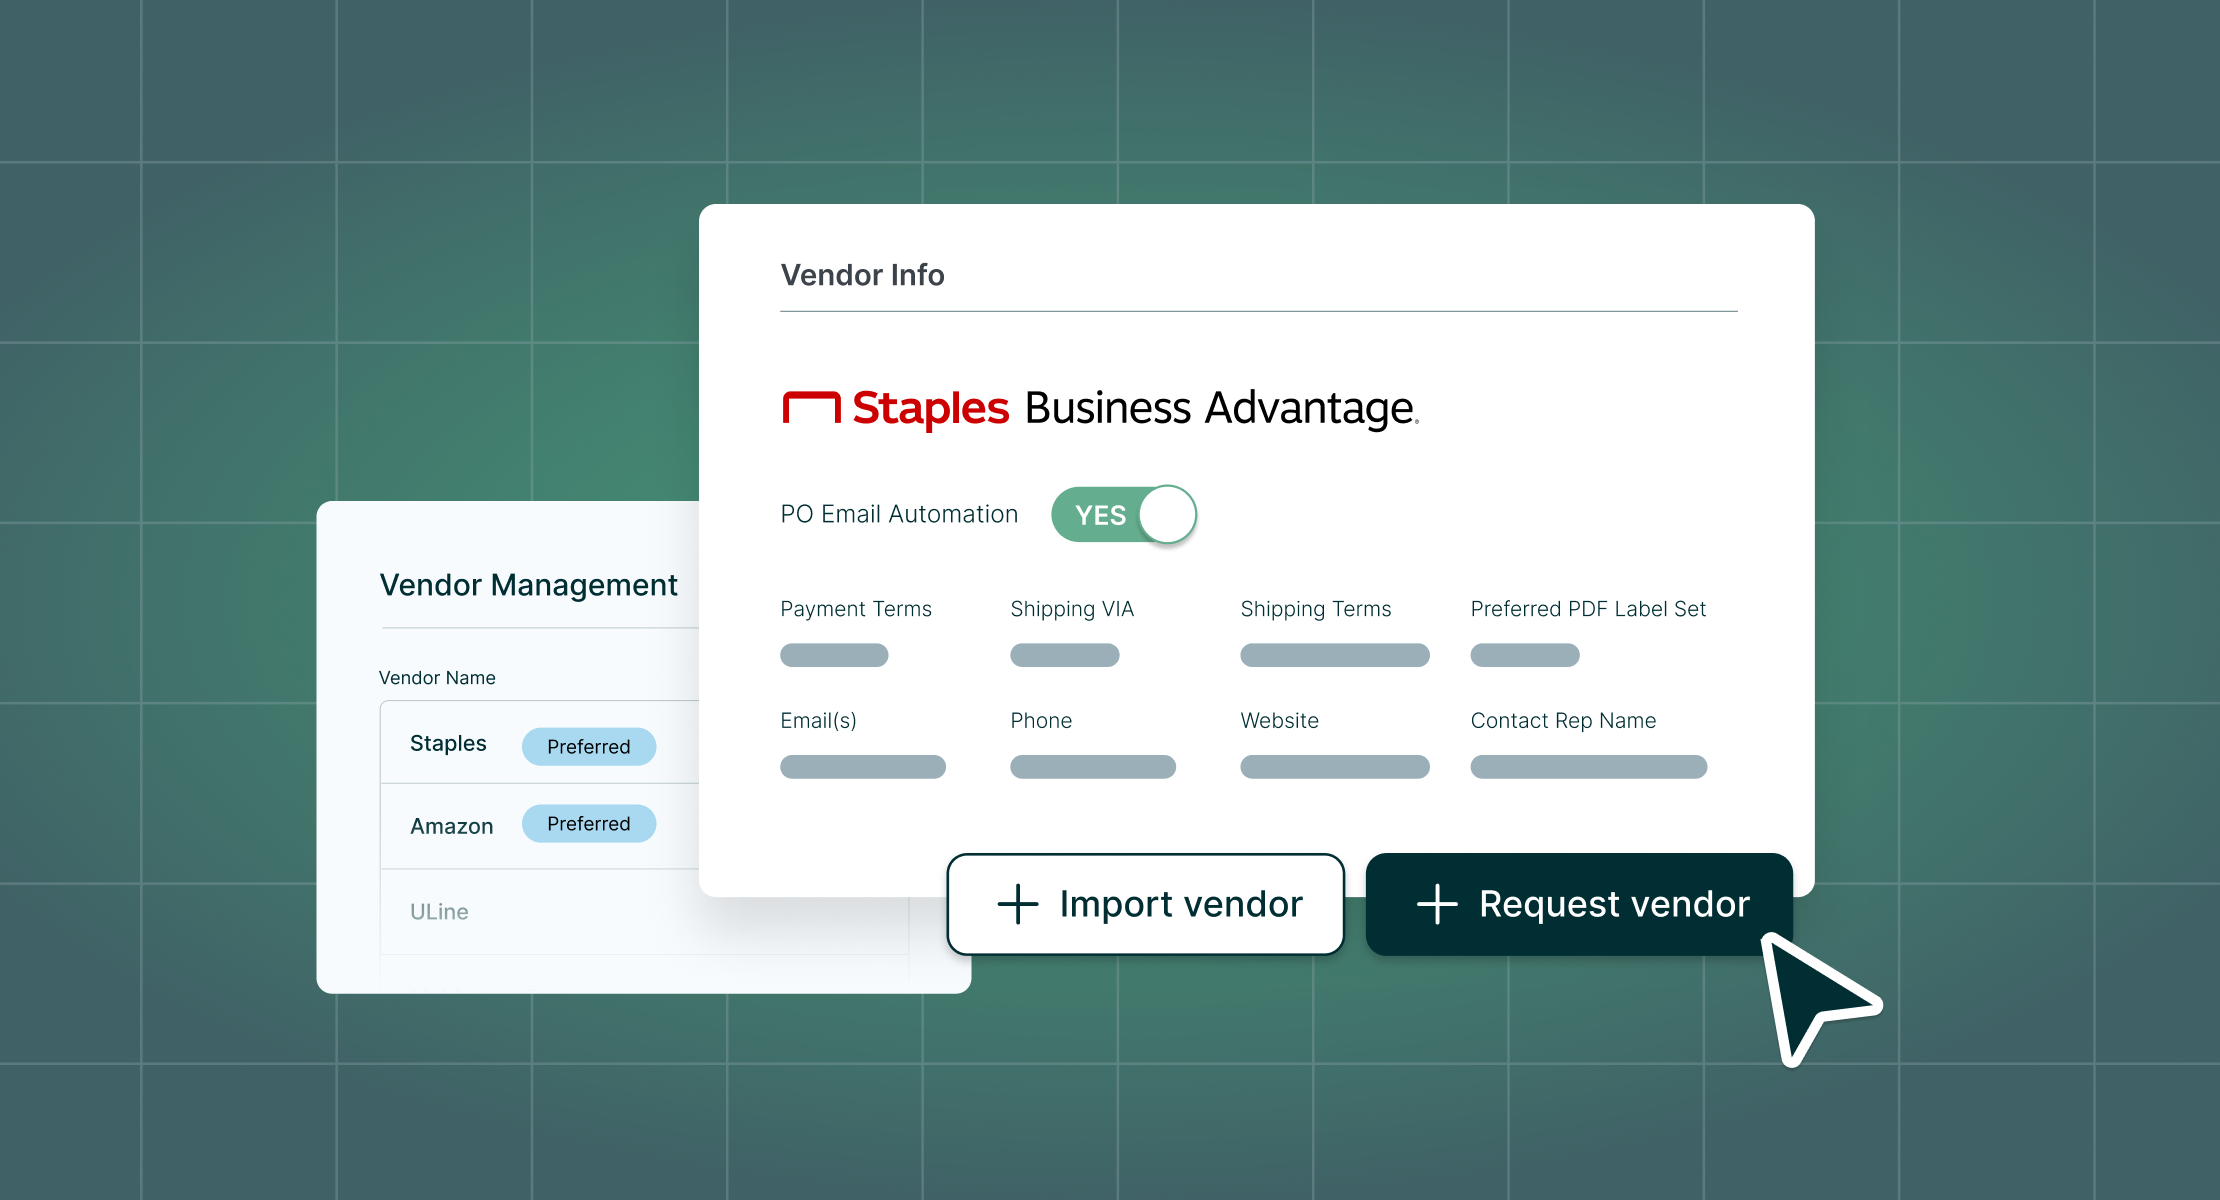Image resolution: width=2220 pixels, height=1200 pixels.
Task: Click the Shipping Terms value field
Action: pyautogui.click(x=1335, y=655)
